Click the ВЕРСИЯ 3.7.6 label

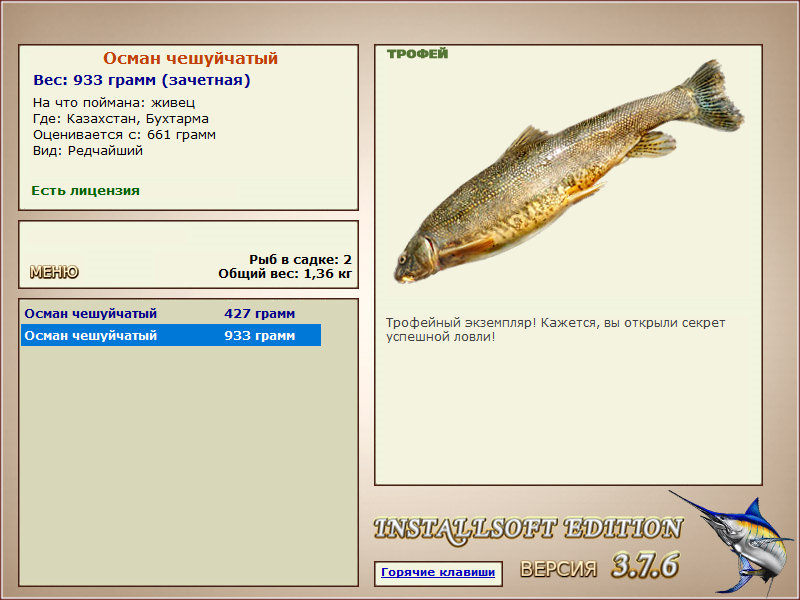point(599,566)
